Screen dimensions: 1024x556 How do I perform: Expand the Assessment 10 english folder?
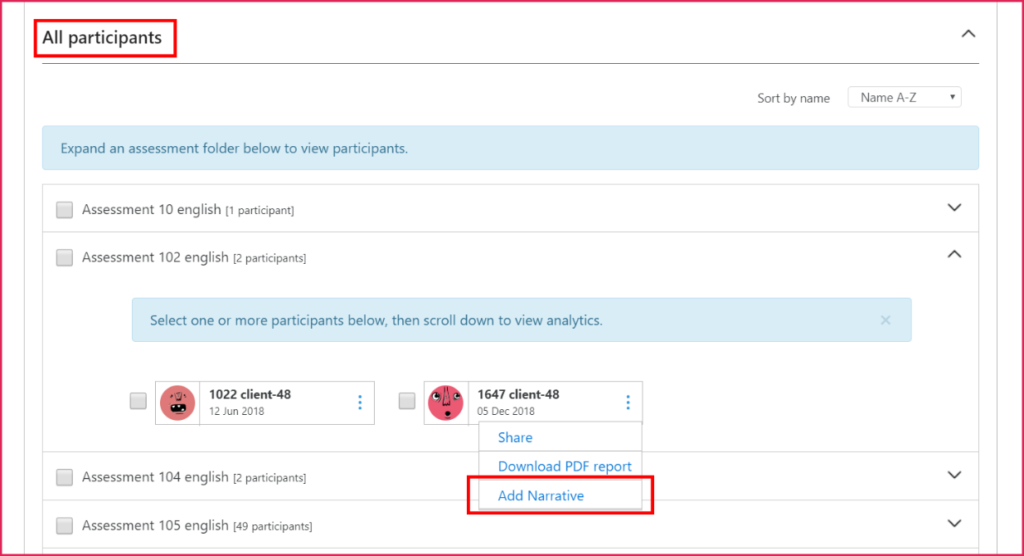tap(954, 208)
